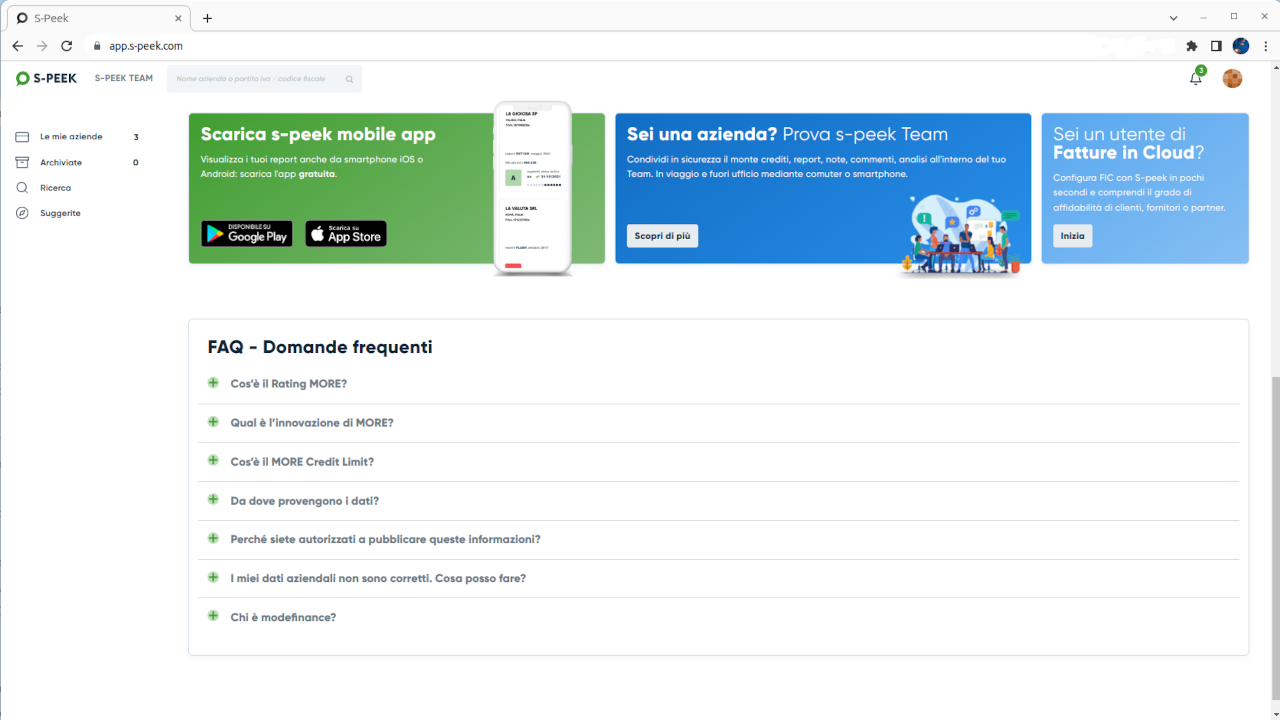Click the Ricerca magnifier sidebar icon

coord(22,188)
